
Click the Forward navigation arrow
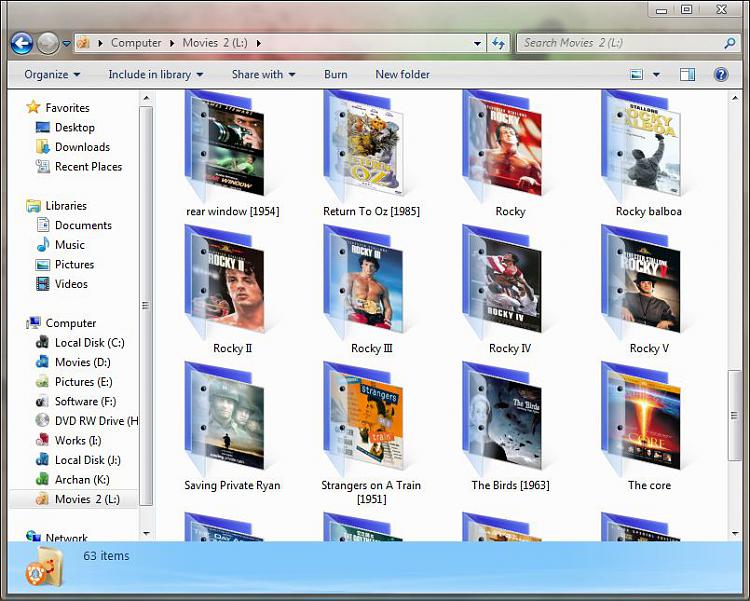[x=48, y=44]
